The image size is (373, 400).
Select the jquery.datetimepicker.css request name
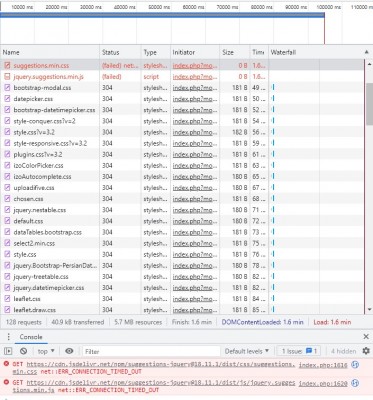(x=49, y=288)
